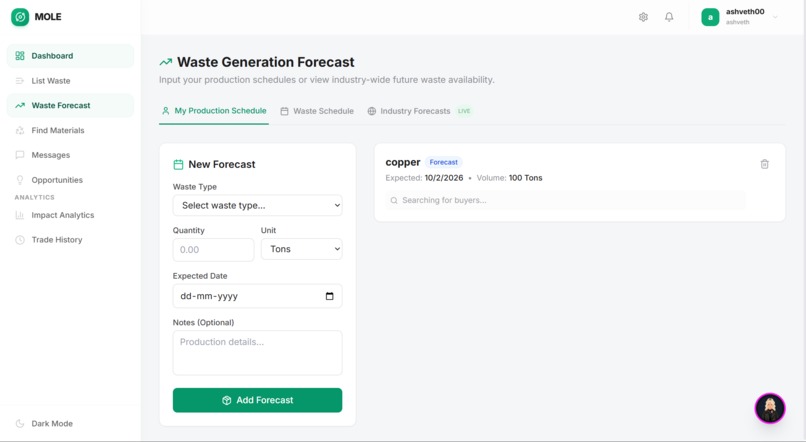
Task: Click the LIVE badge next to Industry Forecasts
Action: coord(464,111)
